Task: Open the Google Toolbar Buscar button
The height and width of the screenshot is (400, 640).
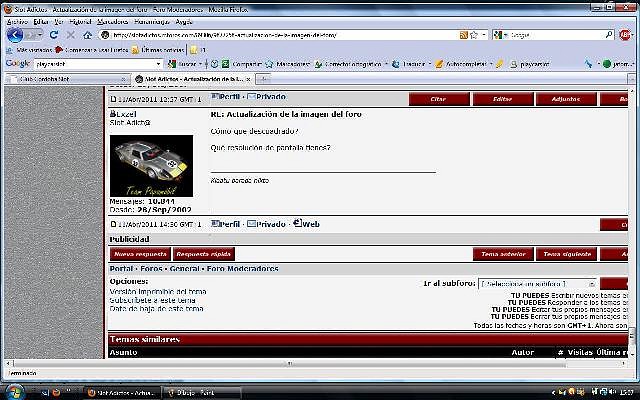Action: (182, 64)
